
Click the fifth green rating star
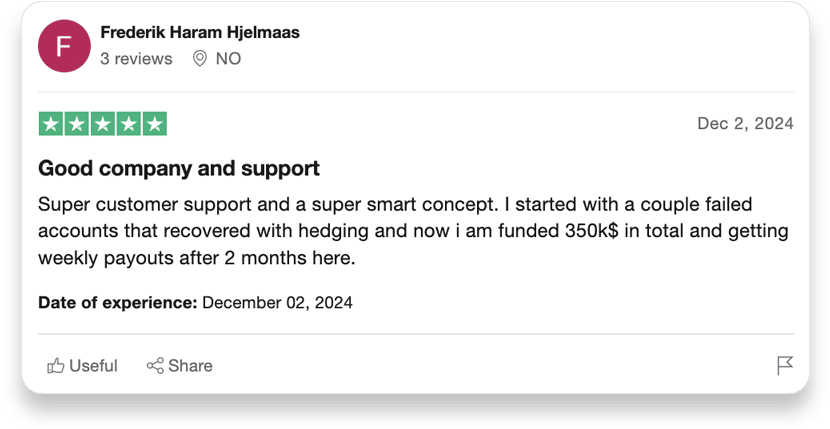pos(155,124)
